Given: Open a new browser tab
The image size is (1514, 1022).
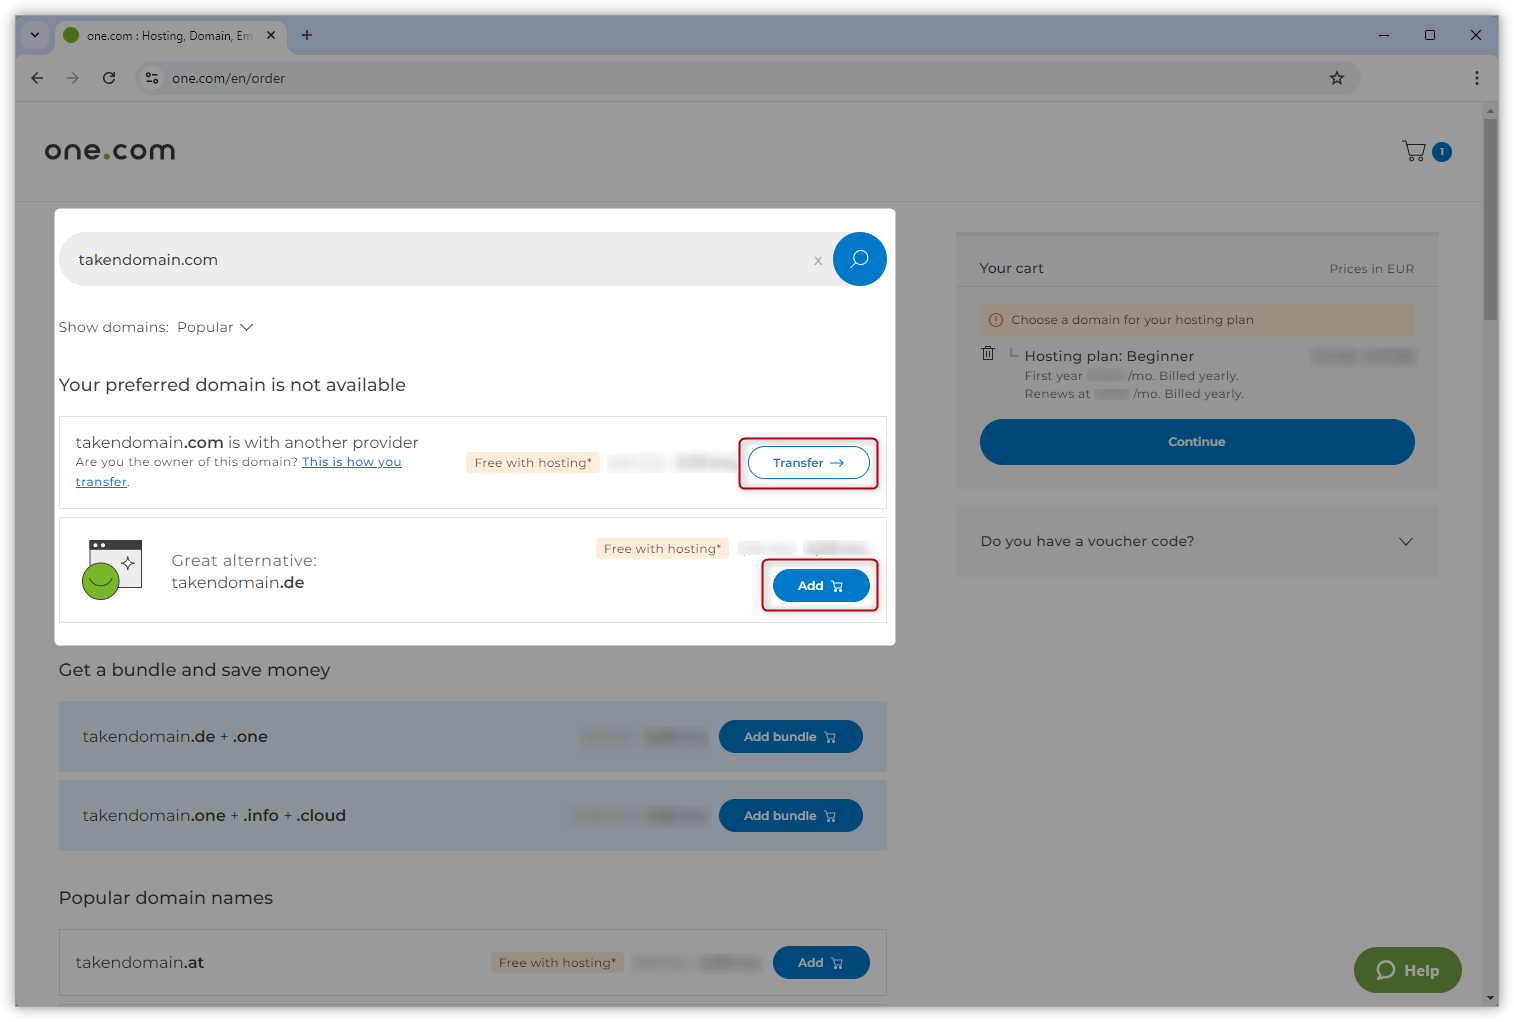Looking at the screenshot, I should [x=307, y=35].
